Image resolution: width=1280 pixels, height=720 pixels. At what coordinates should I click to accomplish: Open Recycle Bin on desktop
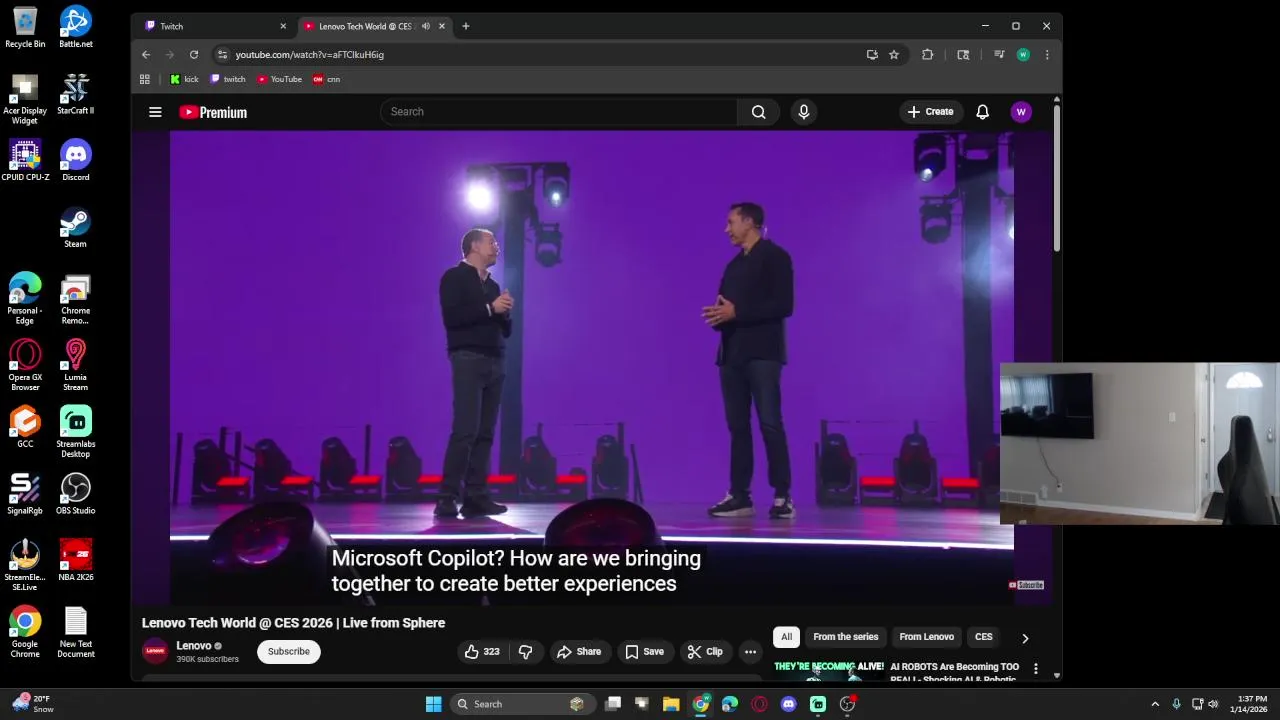click(25, 27)
